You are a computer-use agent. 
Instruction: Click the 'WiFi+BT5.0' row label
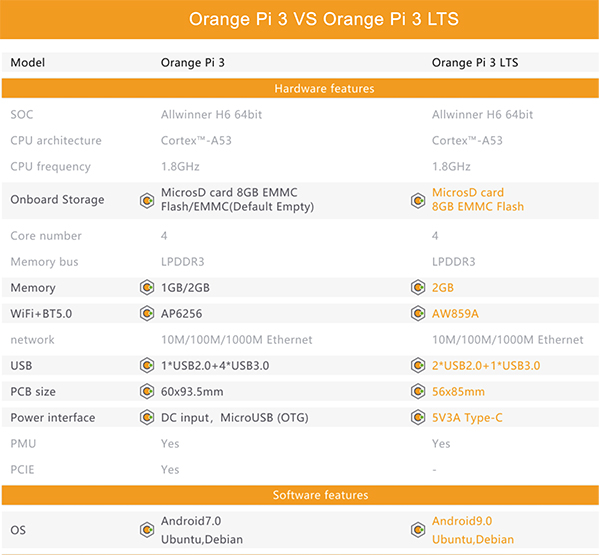[41, 313]
